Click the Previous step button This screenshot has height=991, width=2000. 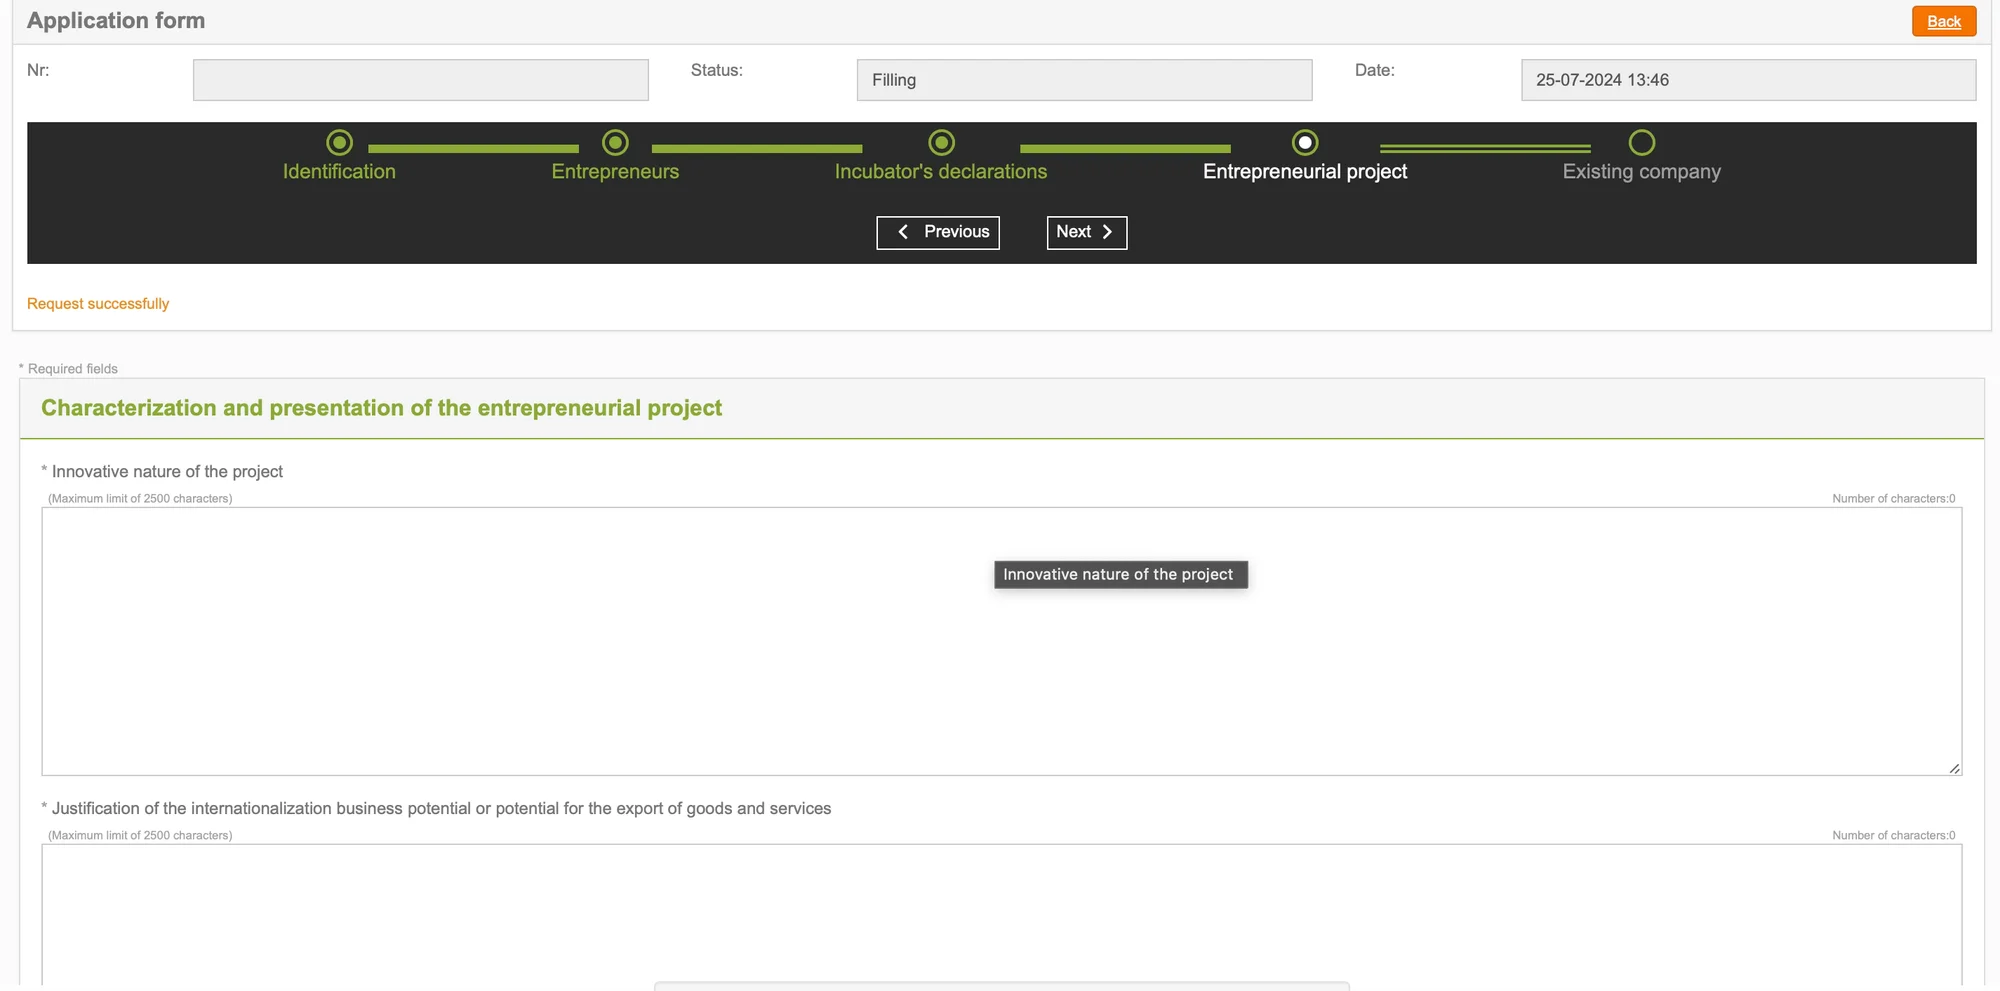[938, 232]
